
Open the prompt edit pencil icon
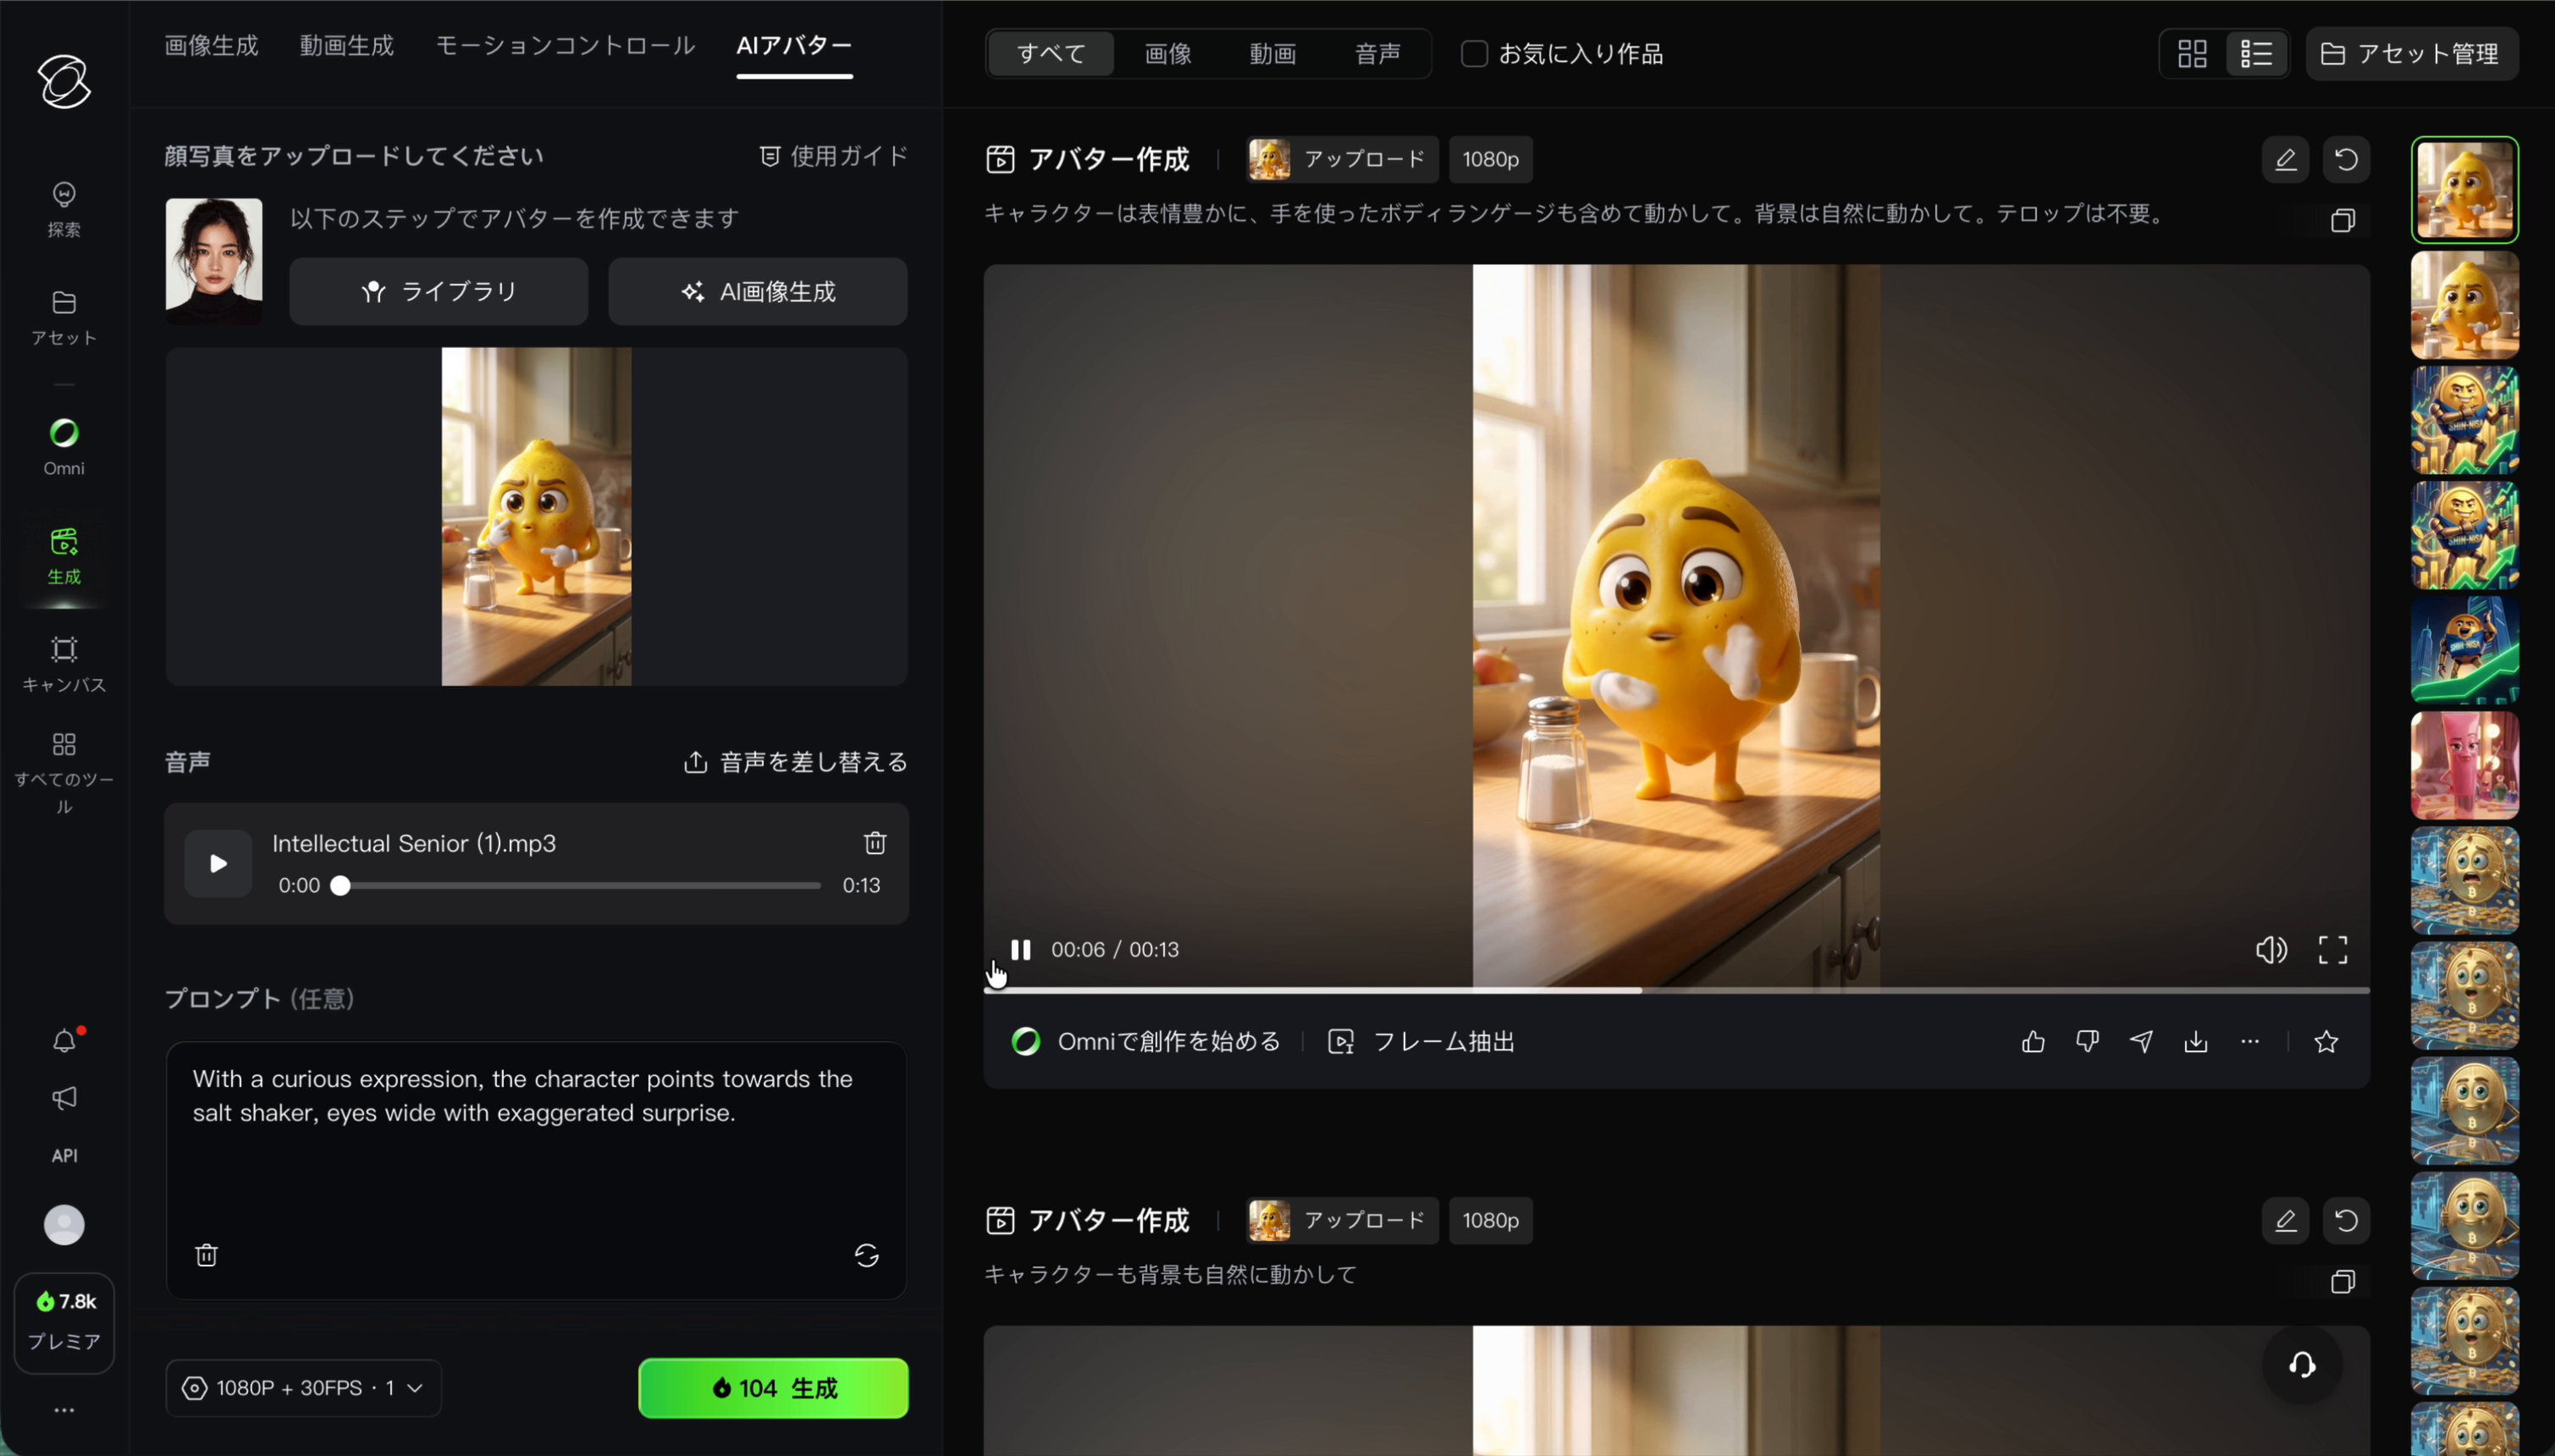point(2285,159)
